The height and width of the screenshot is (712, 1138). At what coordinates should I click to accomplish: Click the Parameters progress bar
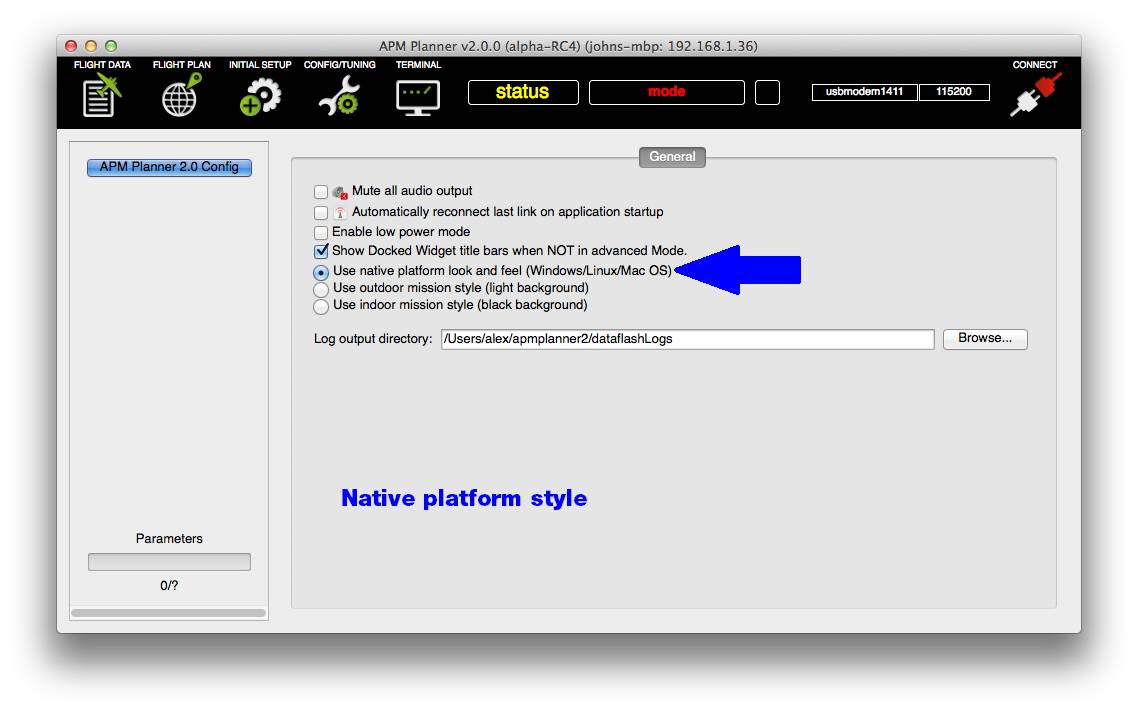pyautogui.click(x=168, y=561)
